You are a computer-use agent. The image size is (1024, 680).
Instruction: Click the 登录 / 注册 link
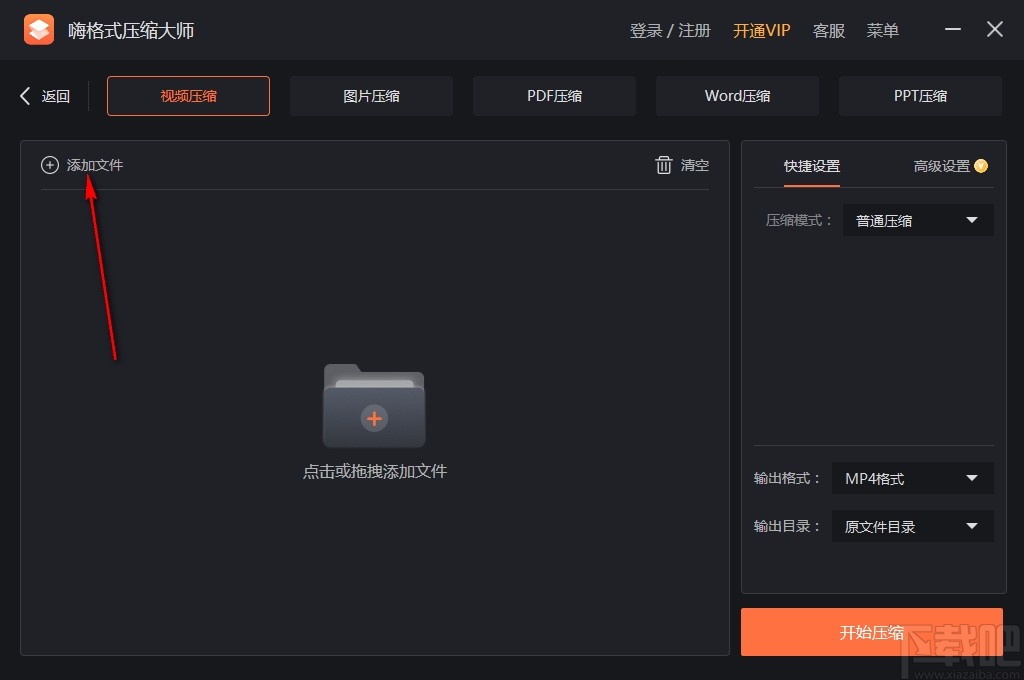pyautogui.click(x=670, y=30)
